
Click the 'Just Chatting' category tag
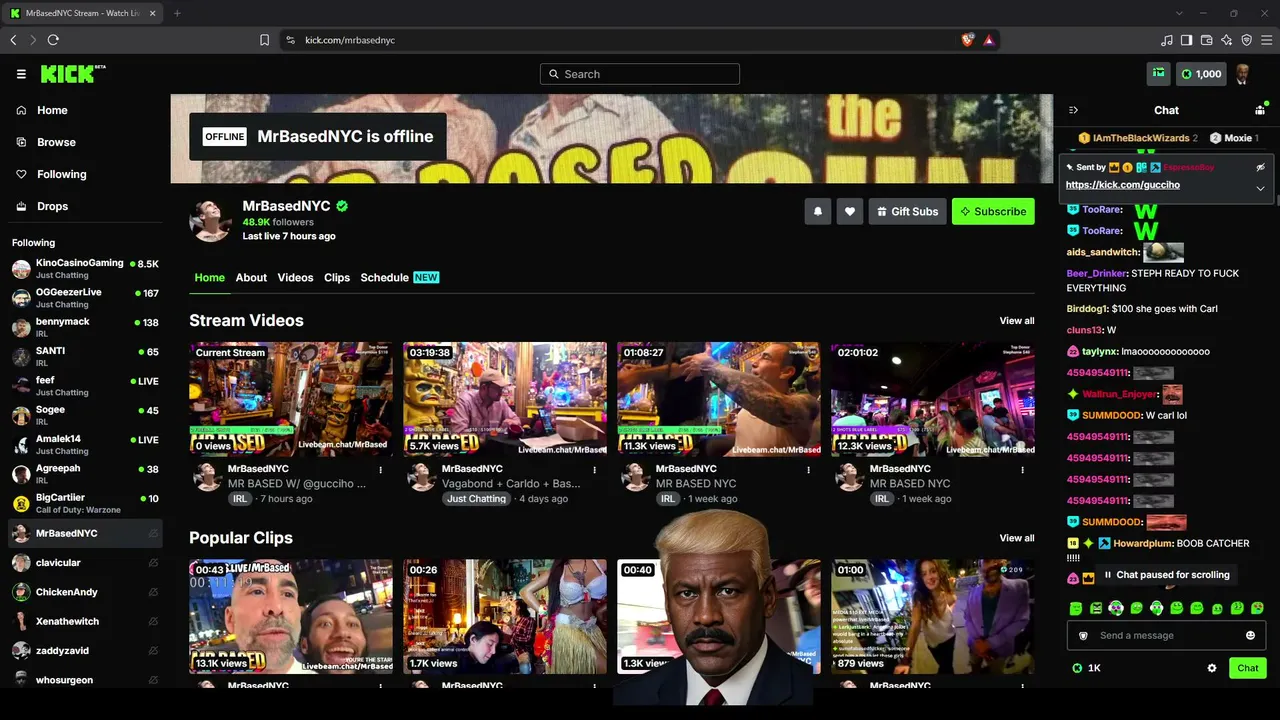[476, 499]
